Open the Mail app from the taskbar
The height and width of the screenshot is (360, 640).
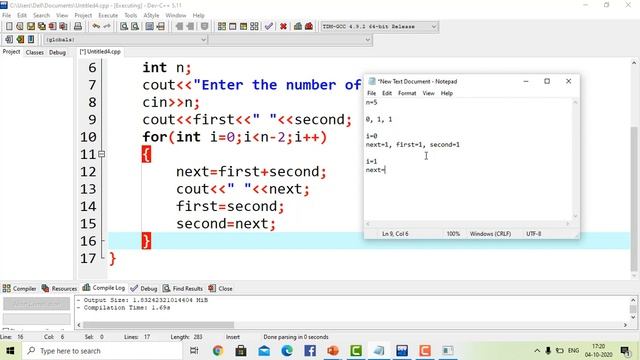coord(264,351)
